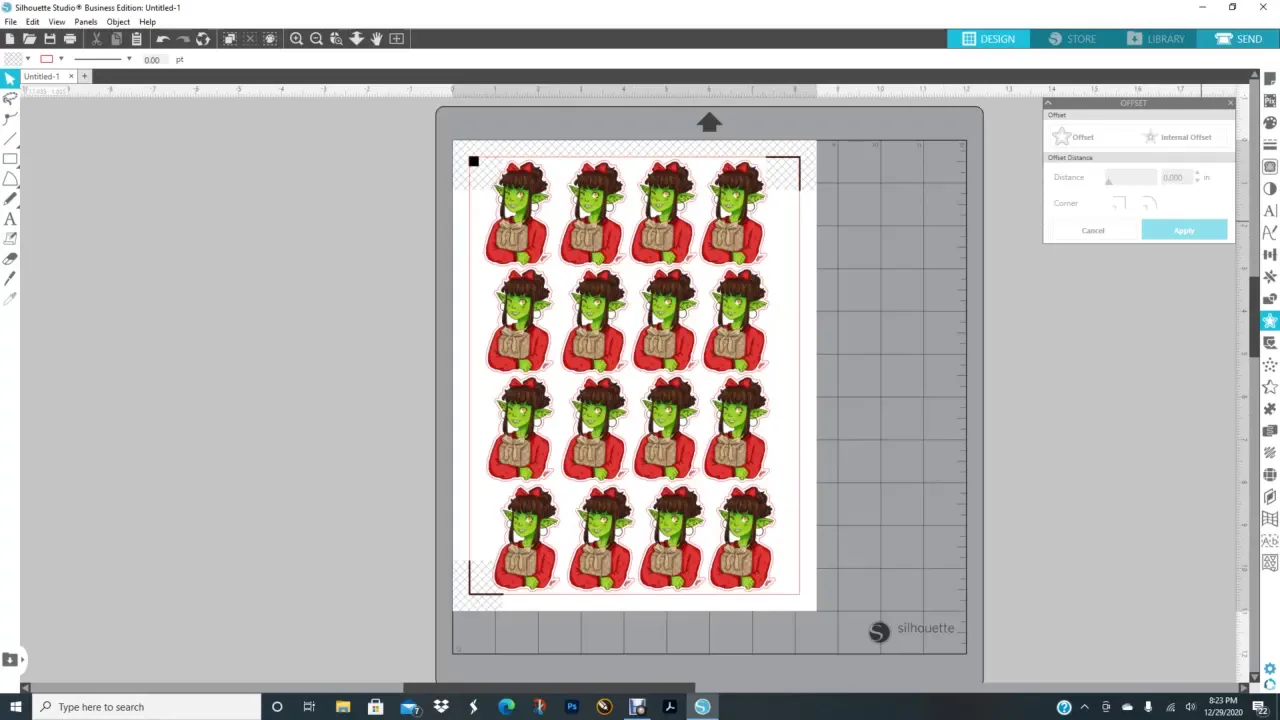This screenshot has width=1280, height=720.
Task: Click the Offset button in Offset panel
Action: (x=1074, y=137)
